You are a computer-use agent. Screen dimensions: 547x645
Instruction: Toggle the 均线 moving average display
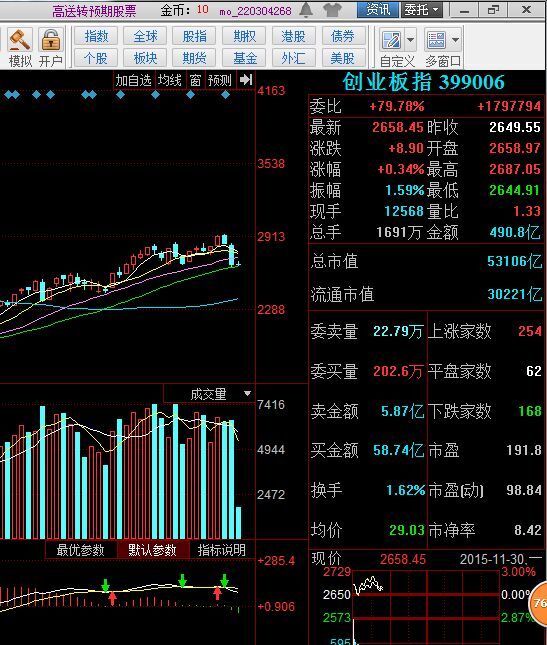[170, 80]
